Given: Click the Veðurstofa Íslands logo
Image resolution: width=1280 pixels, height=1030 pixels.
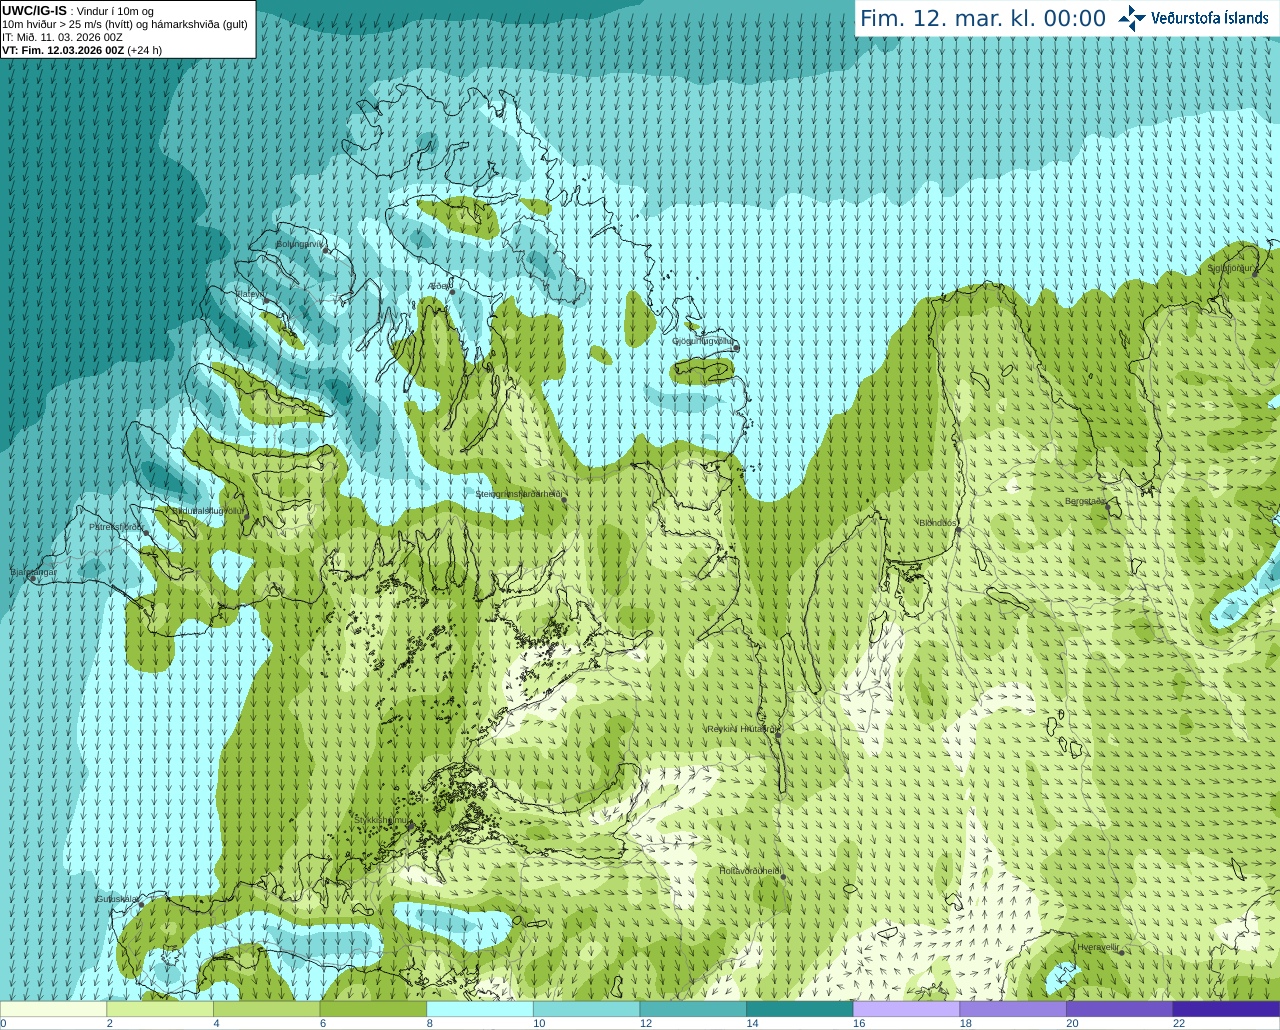Looking at the screenshot, I should coord(1193,18).
